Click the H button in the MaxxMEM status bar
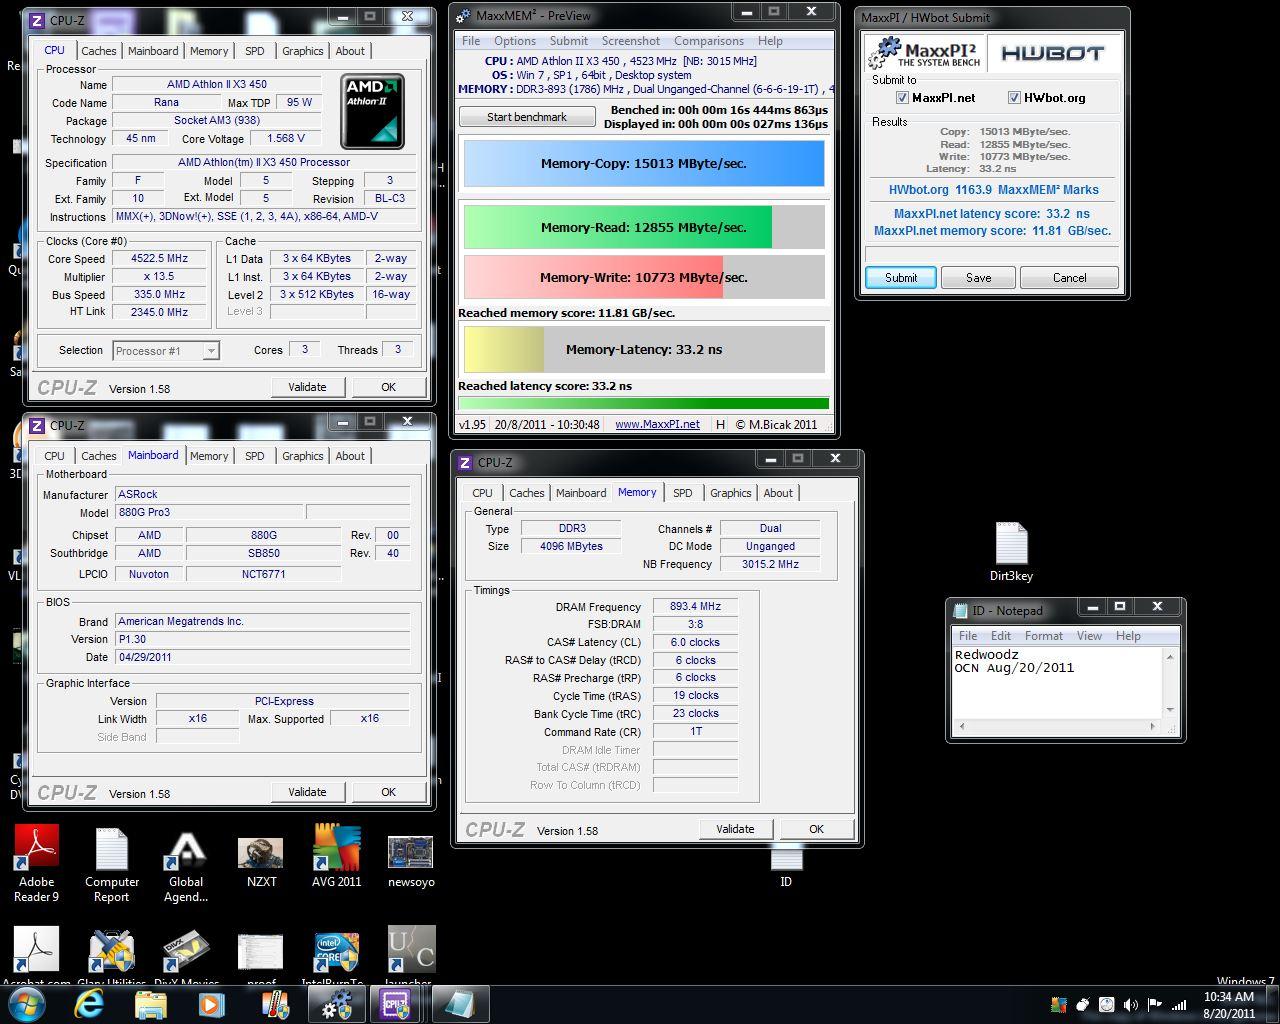The image size is (1280, 1024). tap(720, 424)
